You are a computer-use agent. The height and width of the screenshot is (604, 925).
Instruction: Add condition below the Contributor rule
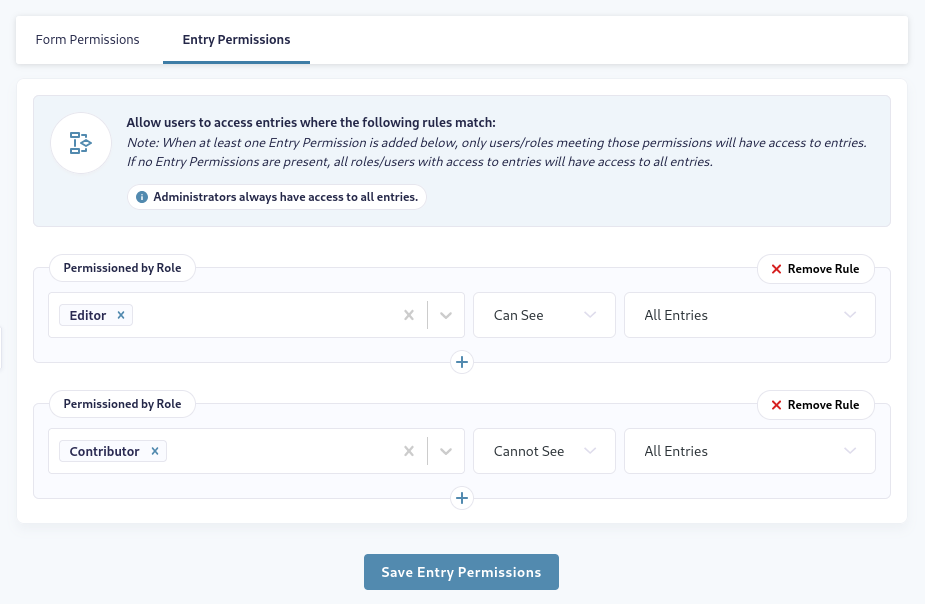462,498
